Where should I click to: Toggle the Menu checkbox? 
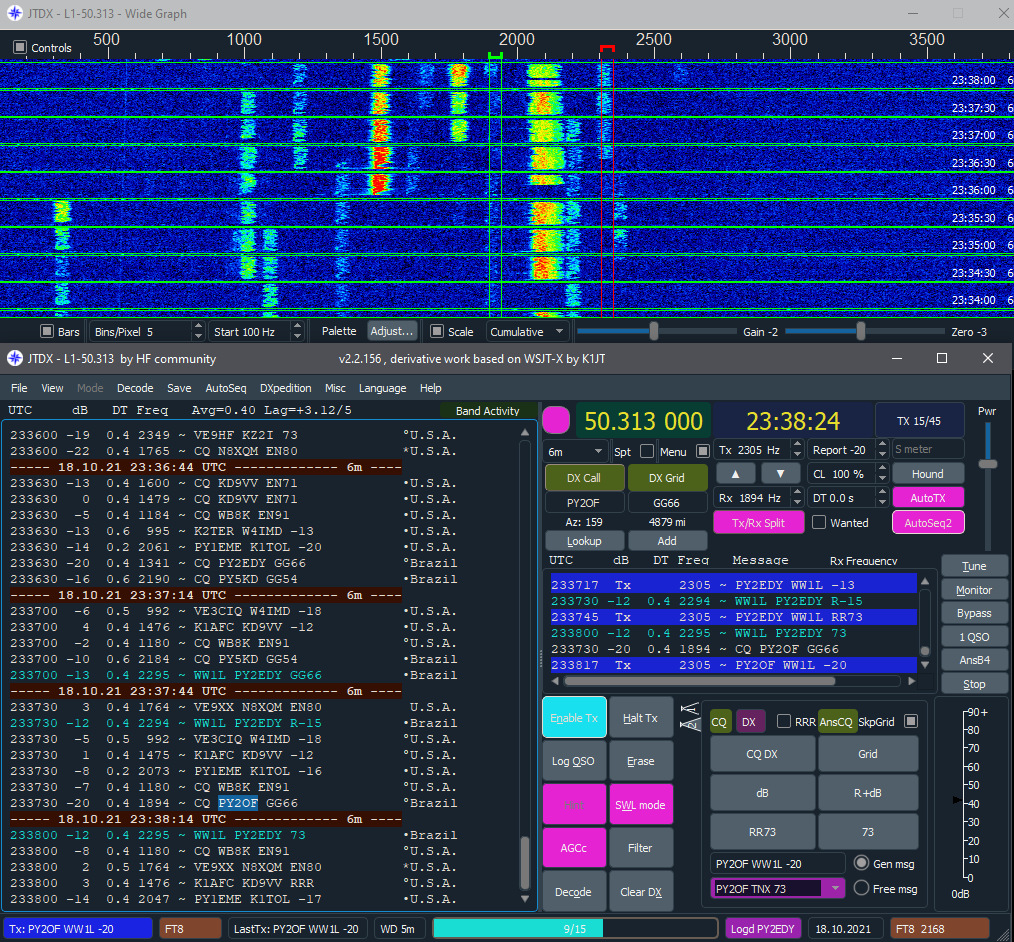(703, 451)
